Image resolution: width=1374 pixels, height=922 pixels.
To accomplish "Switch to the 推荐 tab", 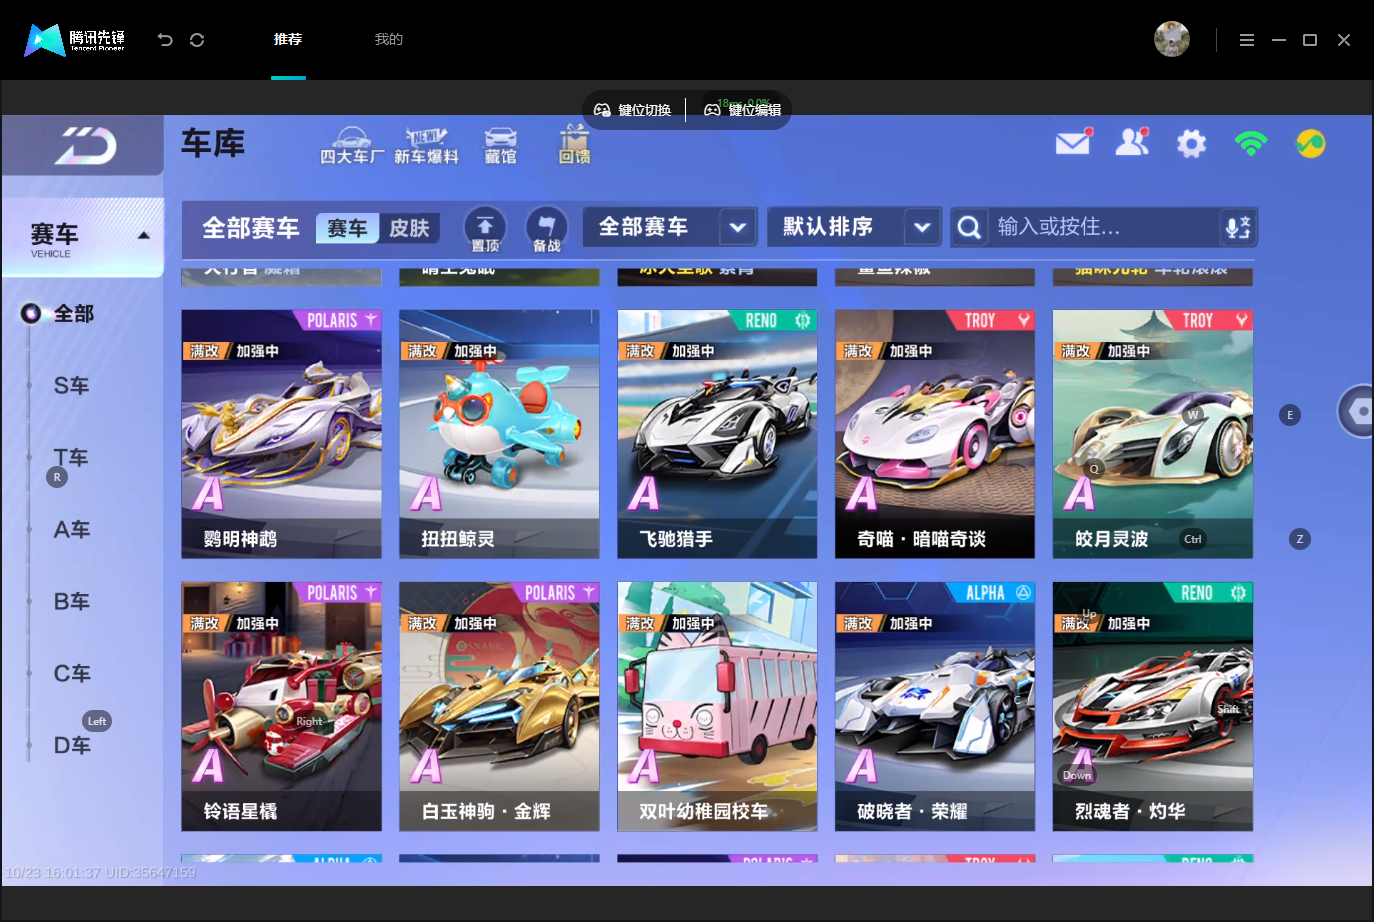I will click(288, 40).
